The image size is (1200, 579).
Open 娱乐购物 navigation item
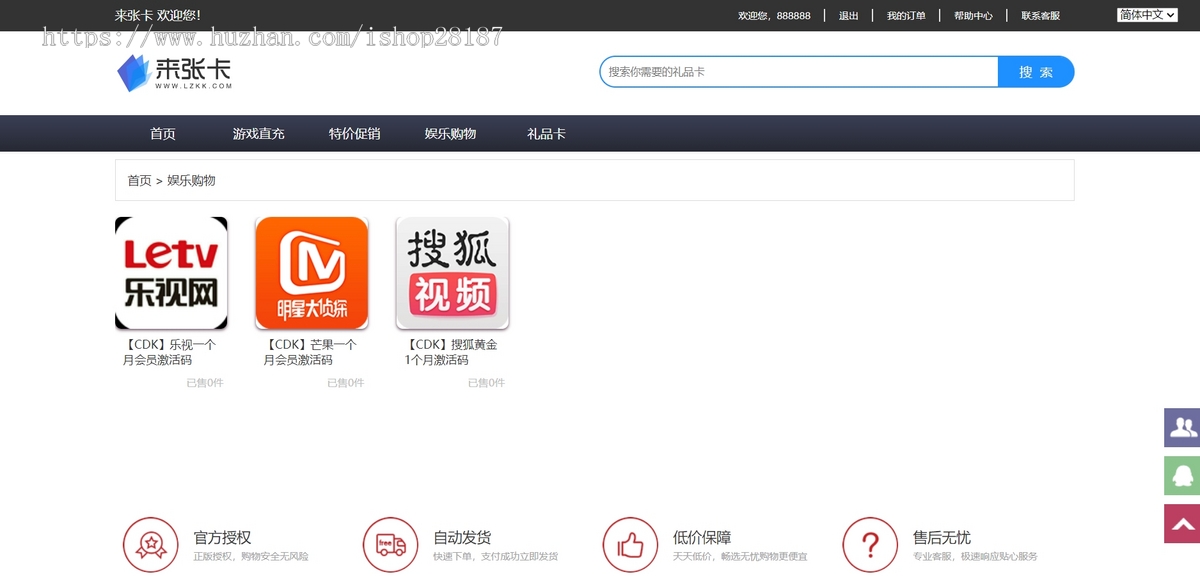pyautogui.click(x=451, y=134)
